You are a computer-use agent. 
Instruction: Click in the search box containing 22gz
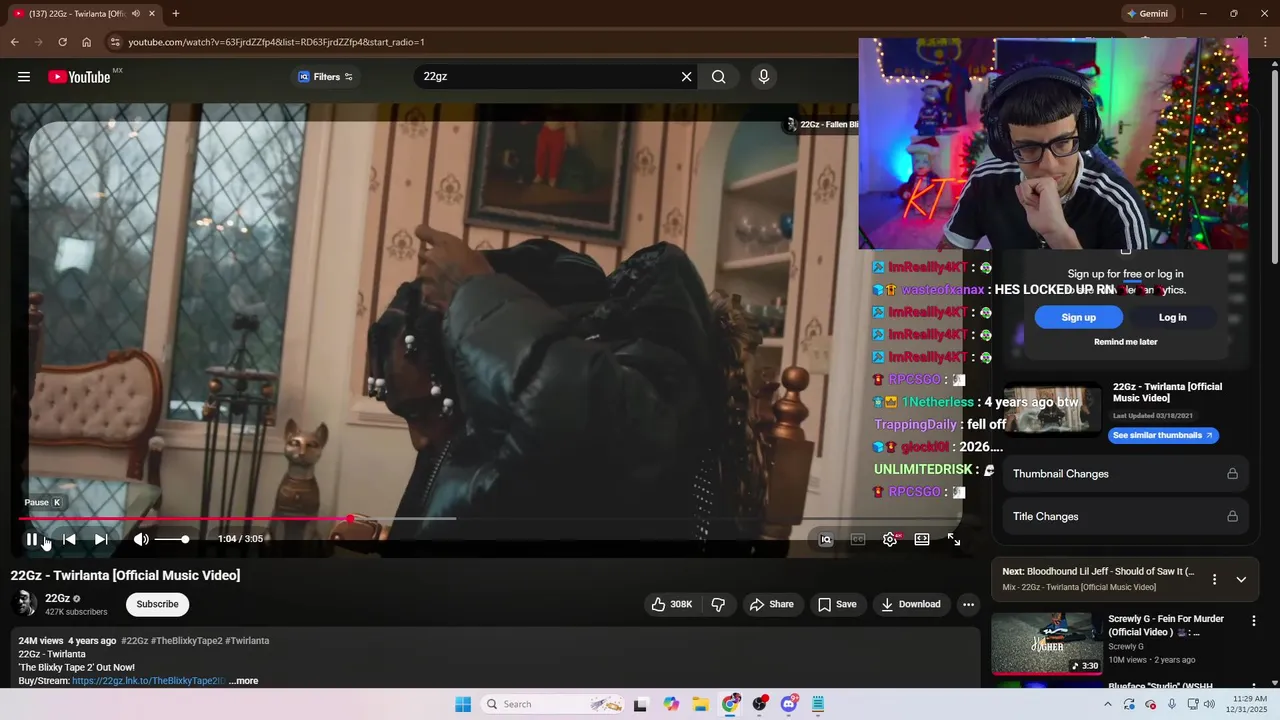click(545, 77)
